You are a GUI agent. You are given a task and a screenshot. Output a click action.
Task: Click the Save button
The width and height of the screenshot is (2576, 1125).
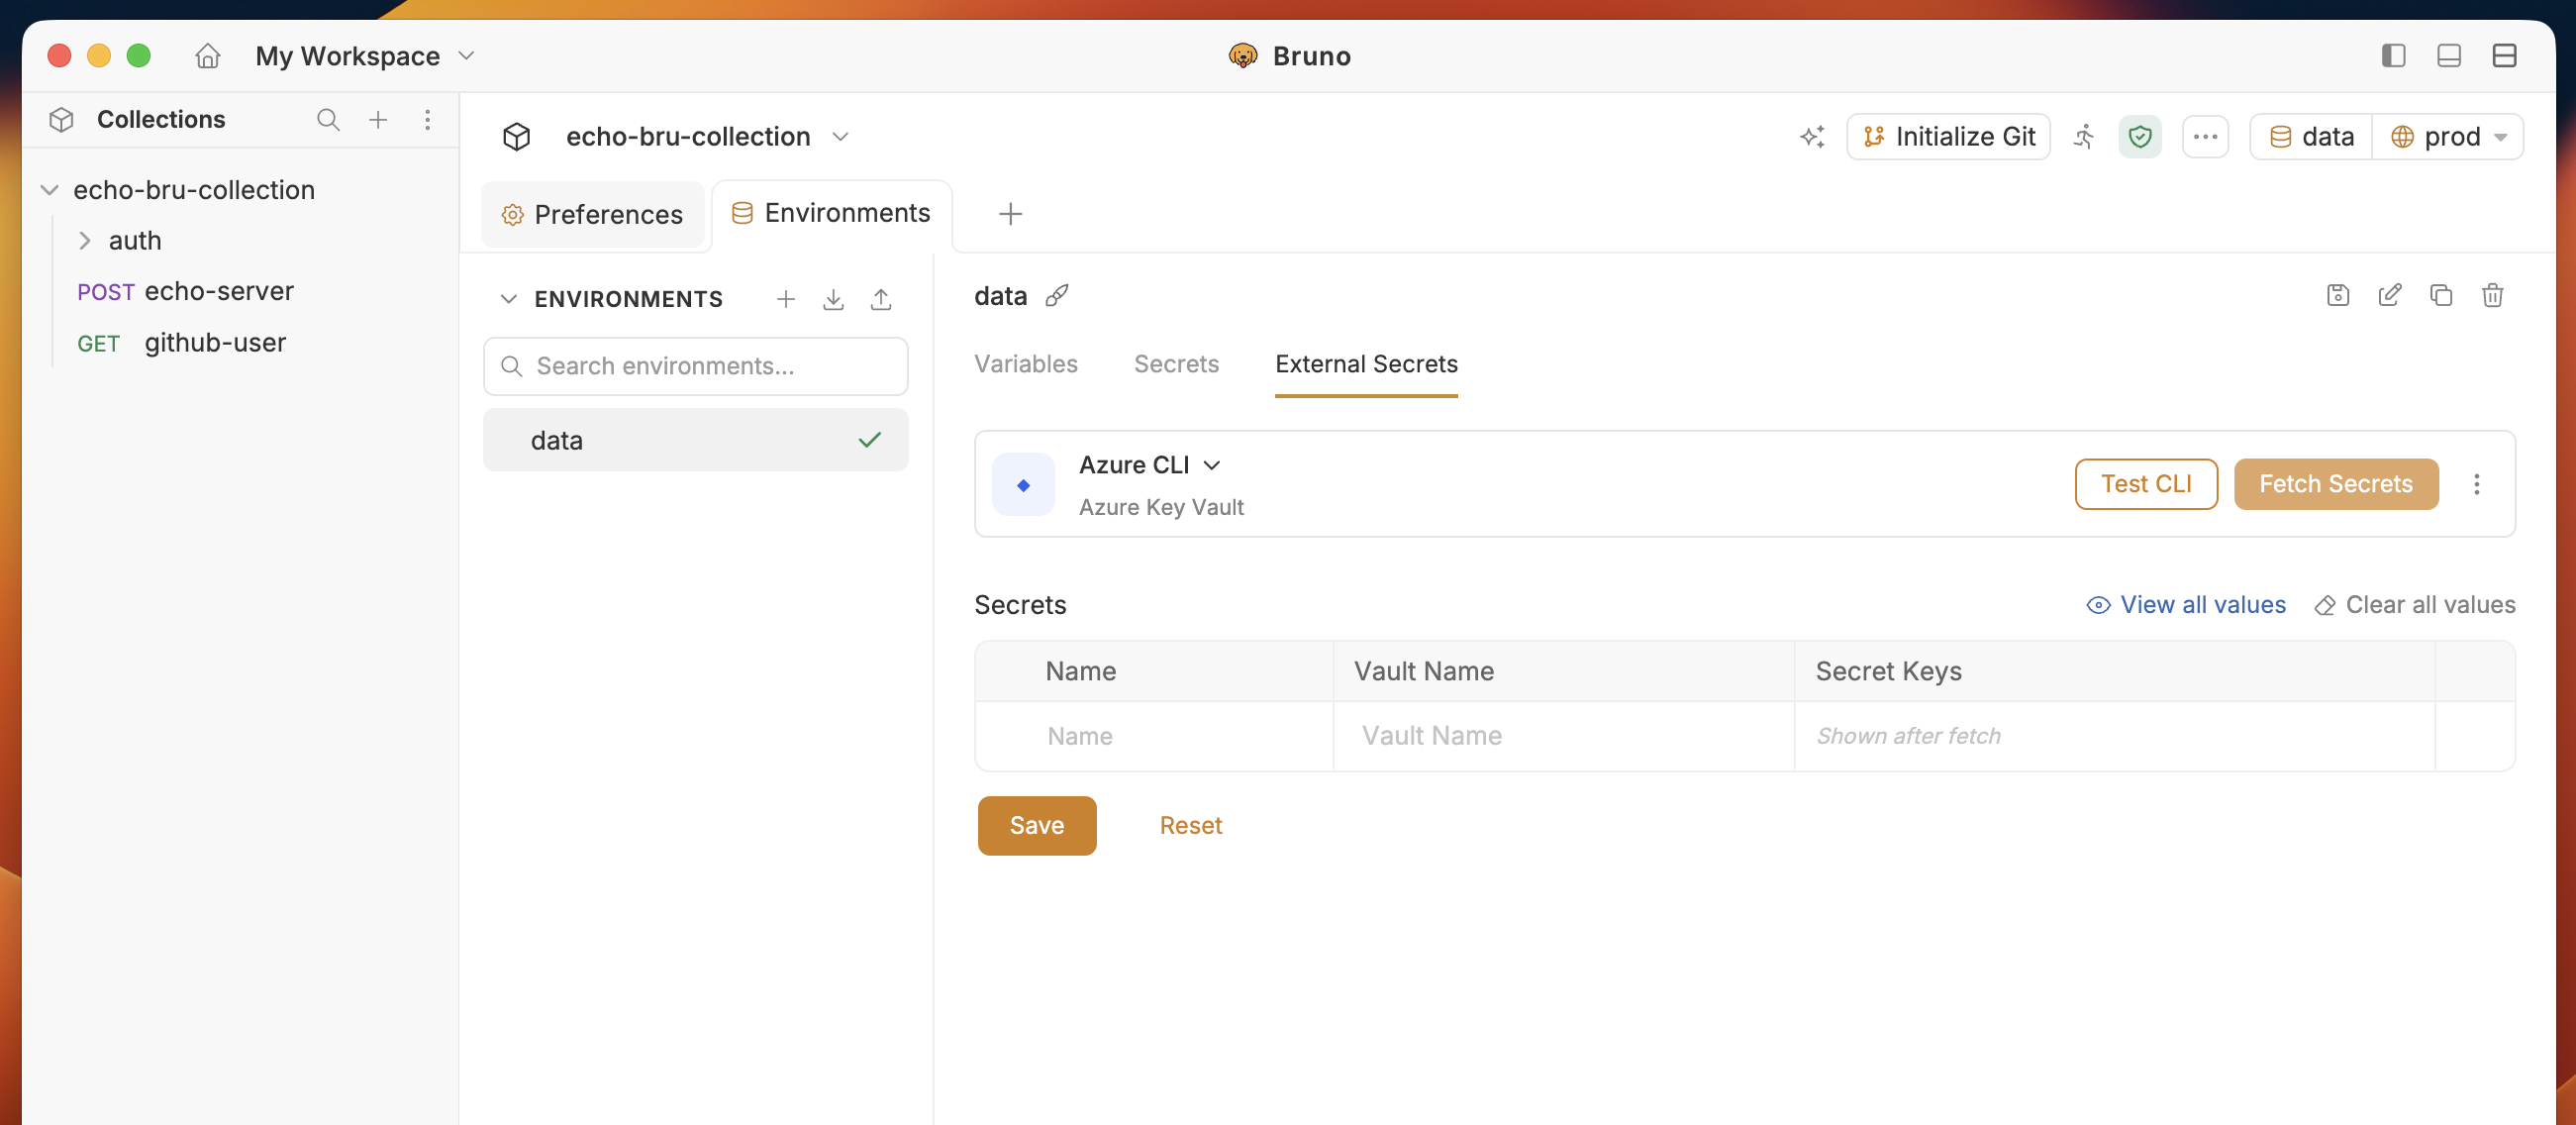coord(1037,826)
